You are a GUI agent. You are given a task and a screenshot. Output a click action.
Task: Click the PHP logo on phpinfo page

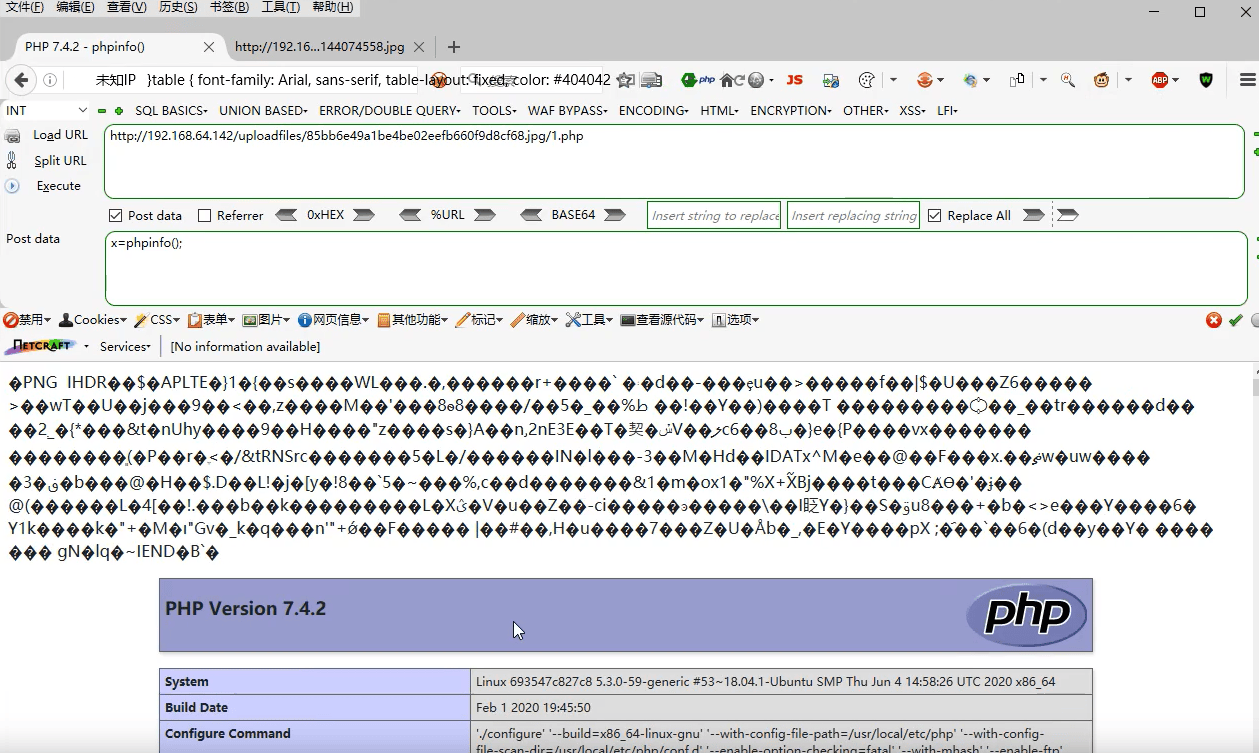[x=1026, y=615]
